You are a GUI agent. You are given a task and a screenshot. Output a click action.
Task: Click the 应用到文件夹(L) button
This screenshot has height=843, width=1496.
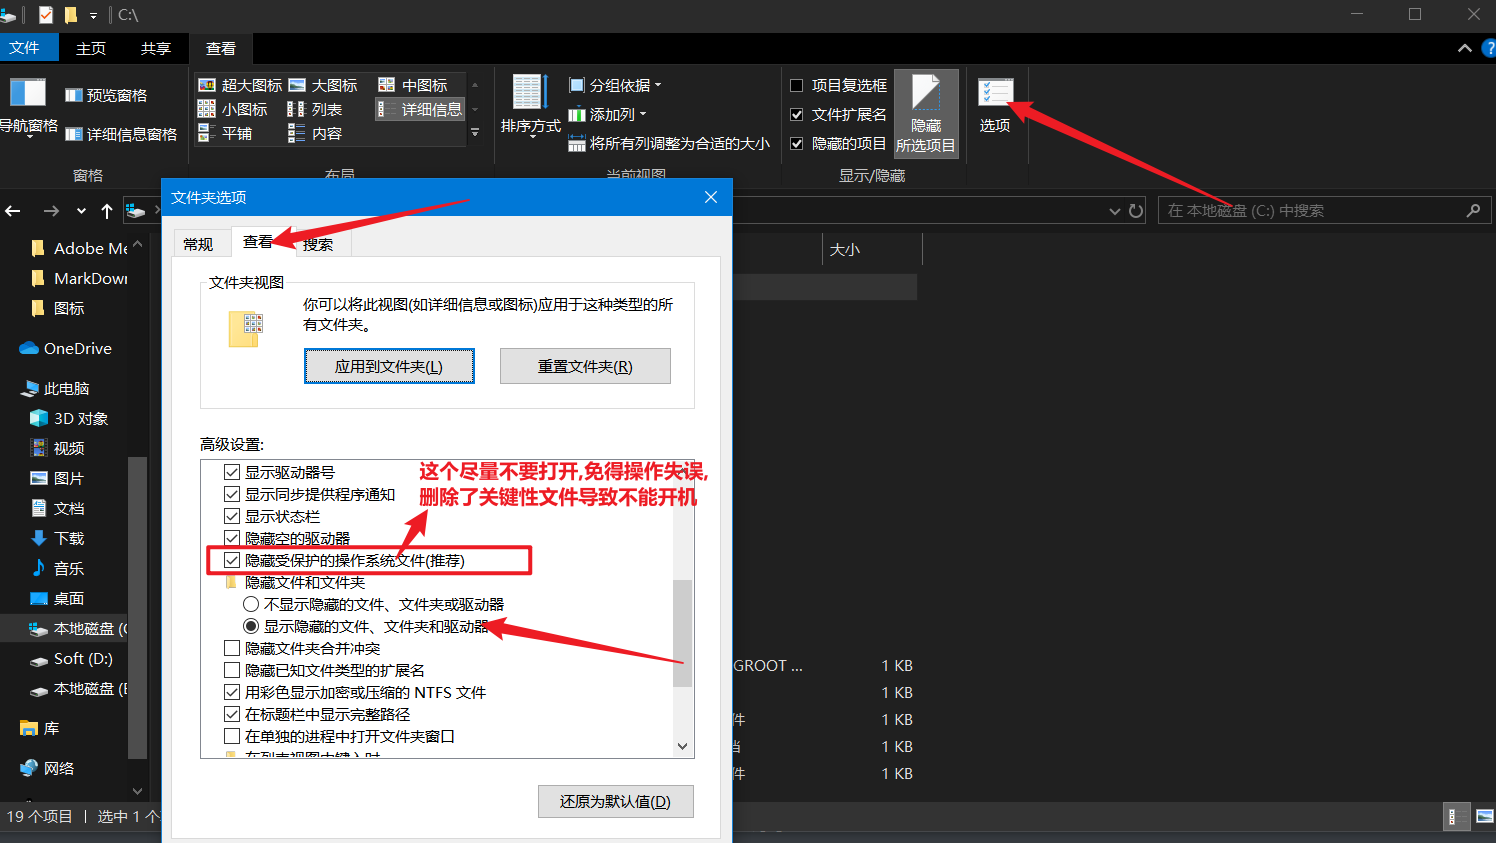389,366
